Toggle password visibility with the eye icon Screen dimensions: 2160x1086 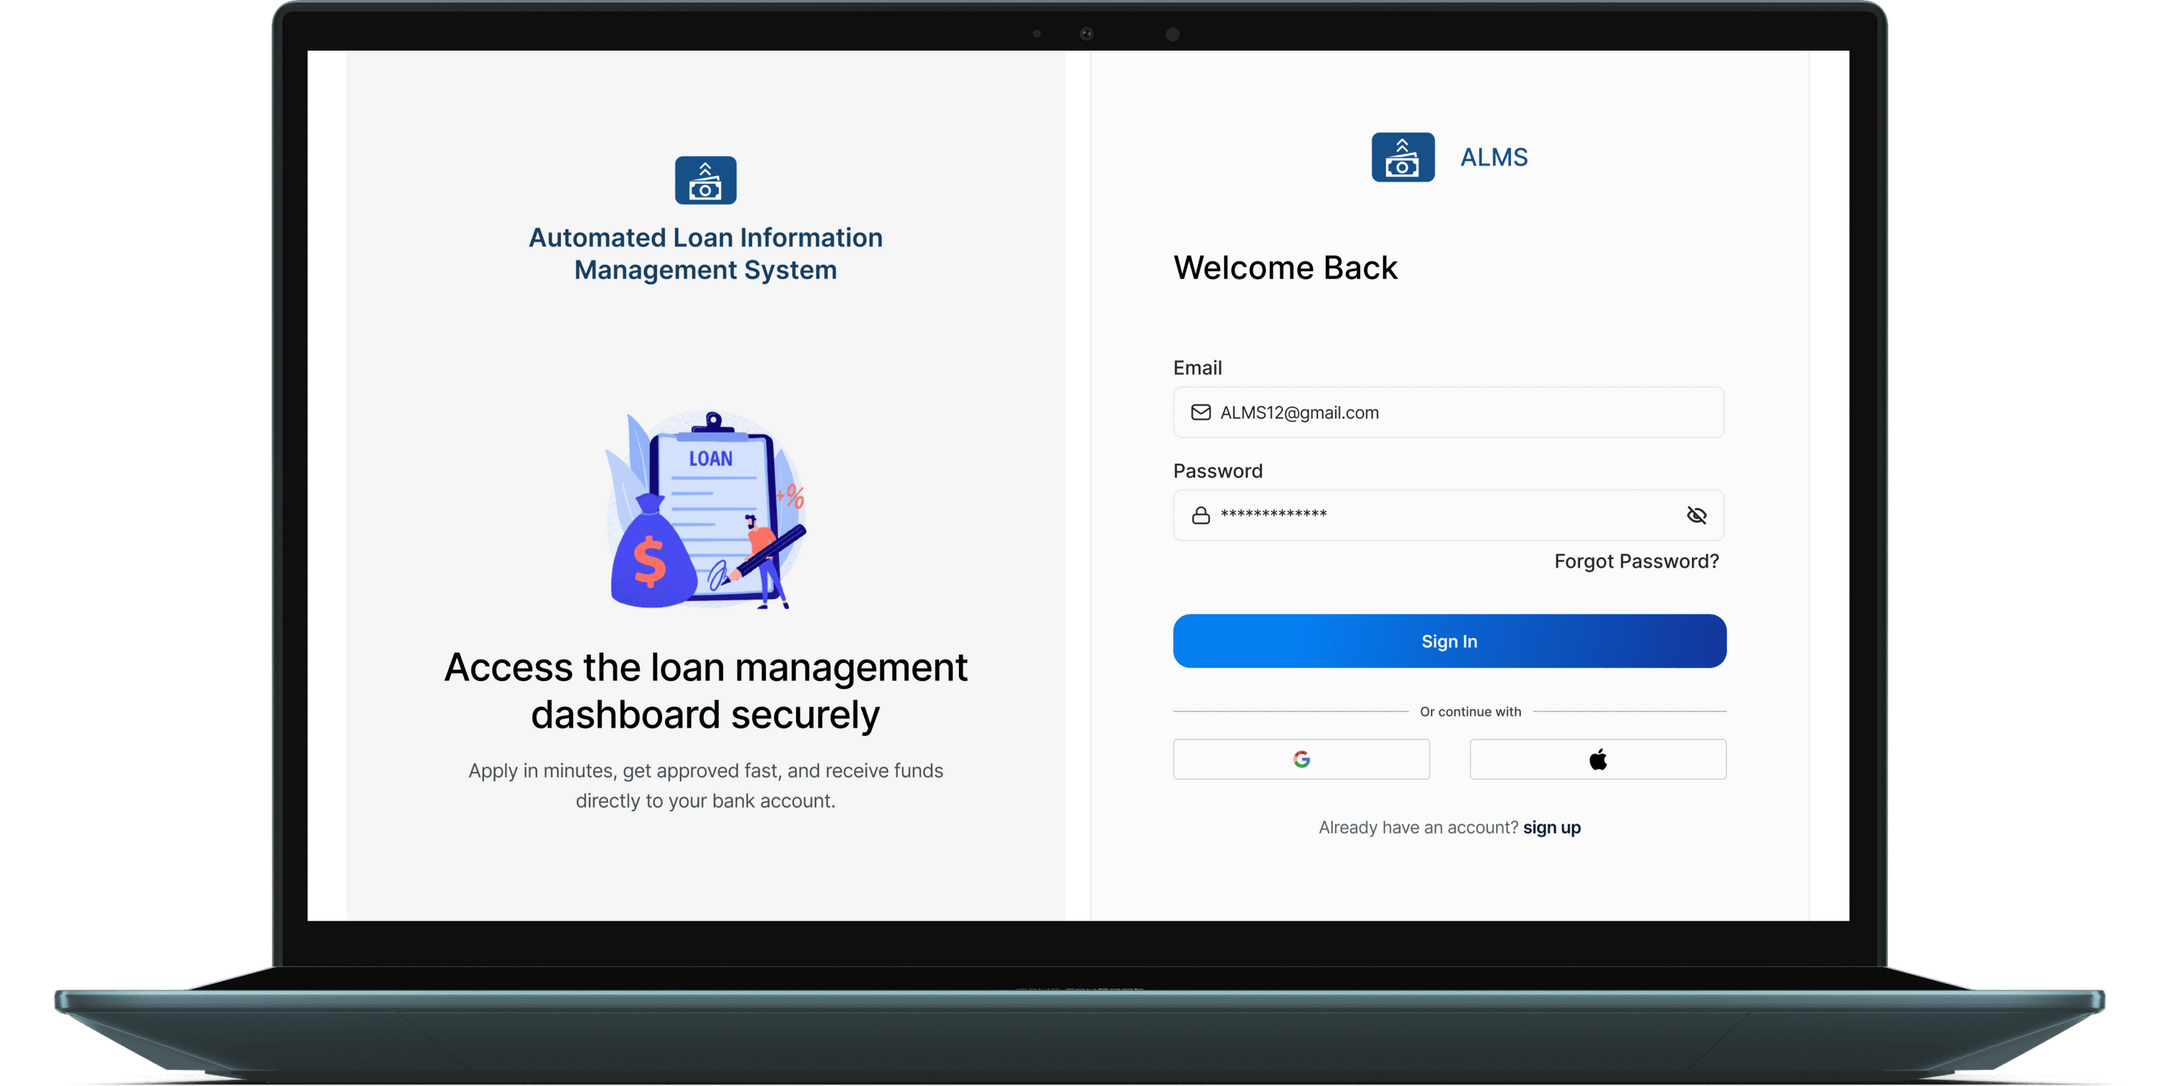tap(1696, 515)
